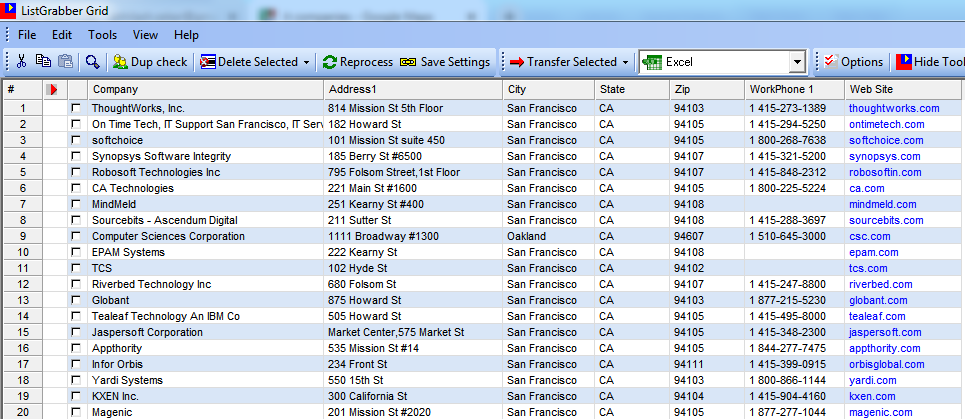Check the Appthority row checkbox
Viewport: 965px width, 419px height.
point(76,348)
